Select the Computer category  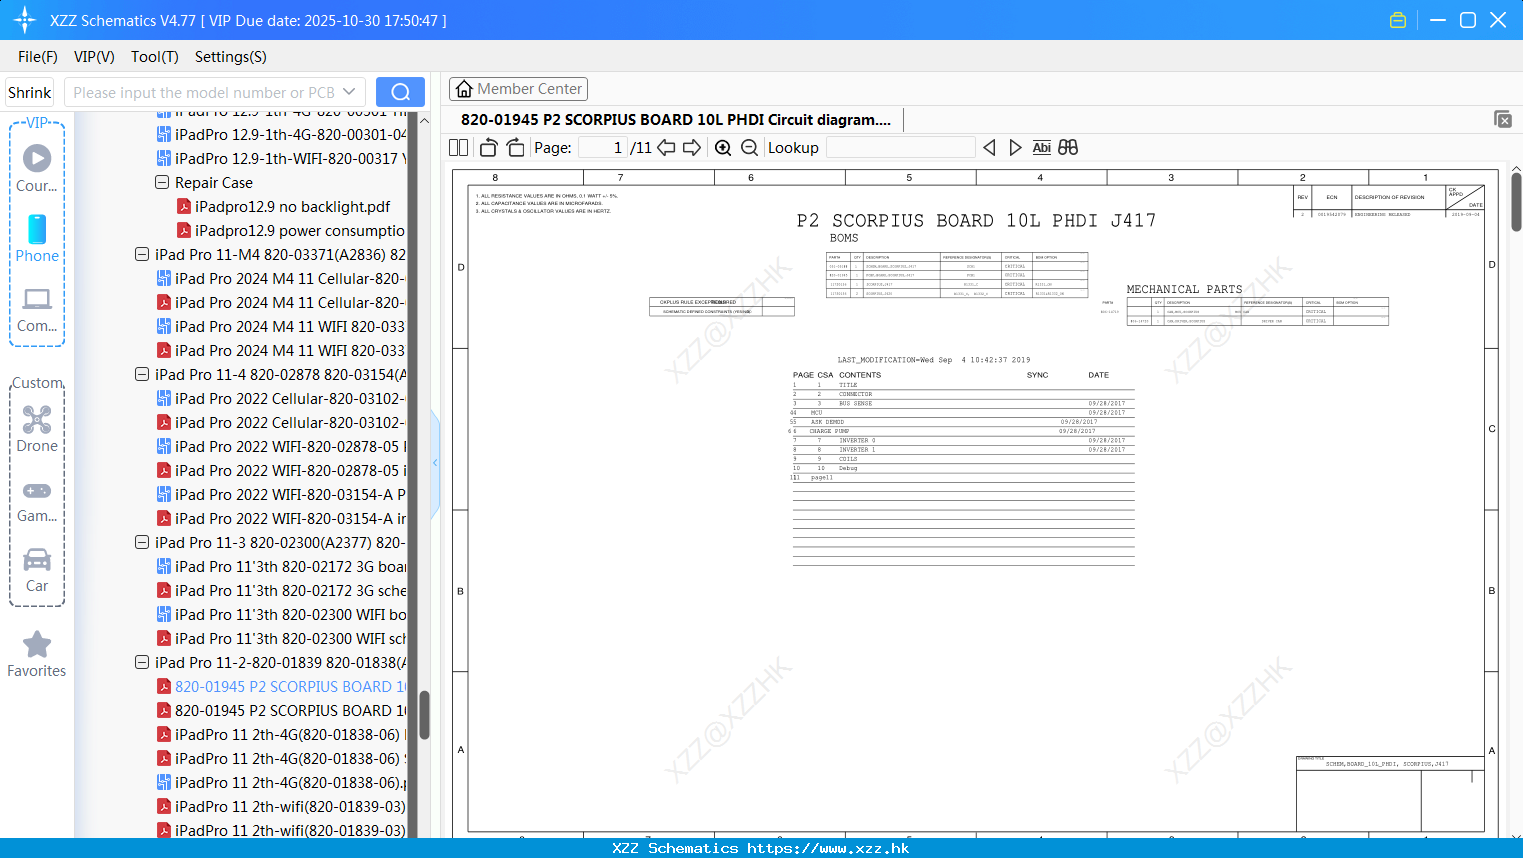[x=37, y=309]
